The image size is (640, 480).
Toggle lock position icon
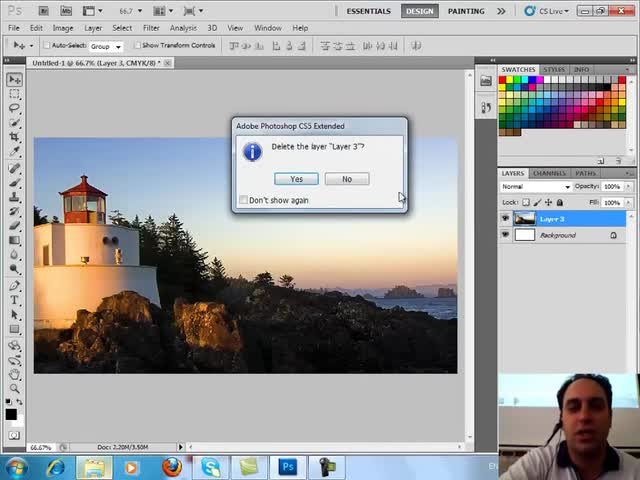tap(549, 202)
